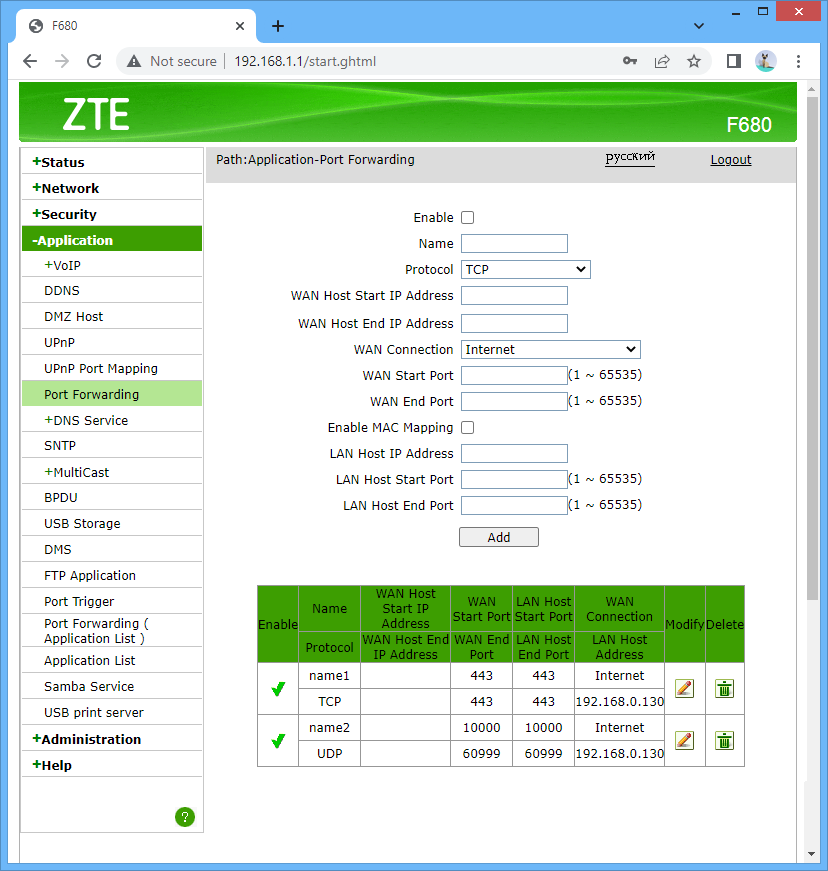
Task: Expand the Network menu
Action: click(x=66, y=188)
